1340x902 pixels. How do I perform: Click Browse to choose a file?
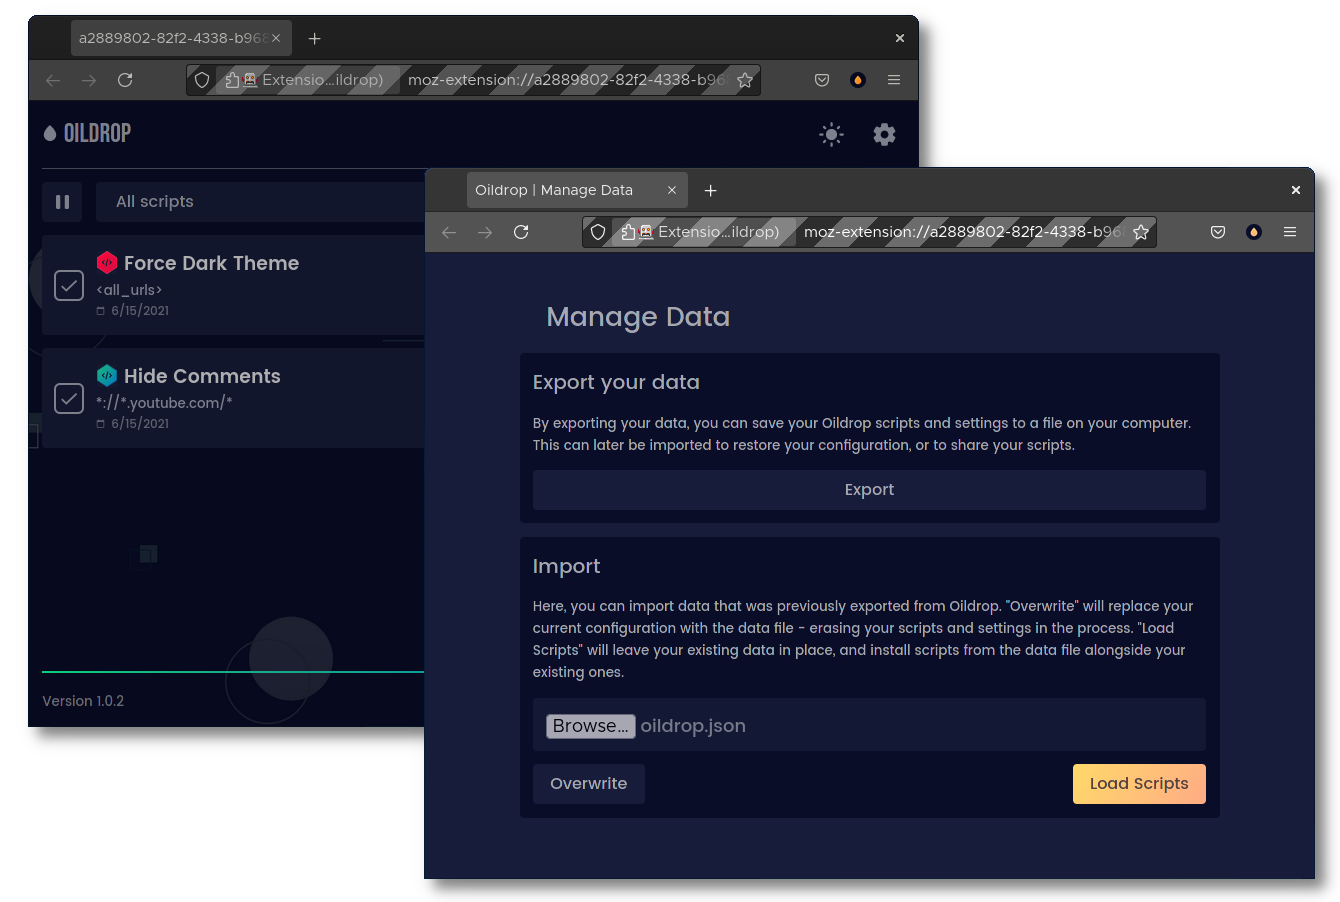(591, 726)
